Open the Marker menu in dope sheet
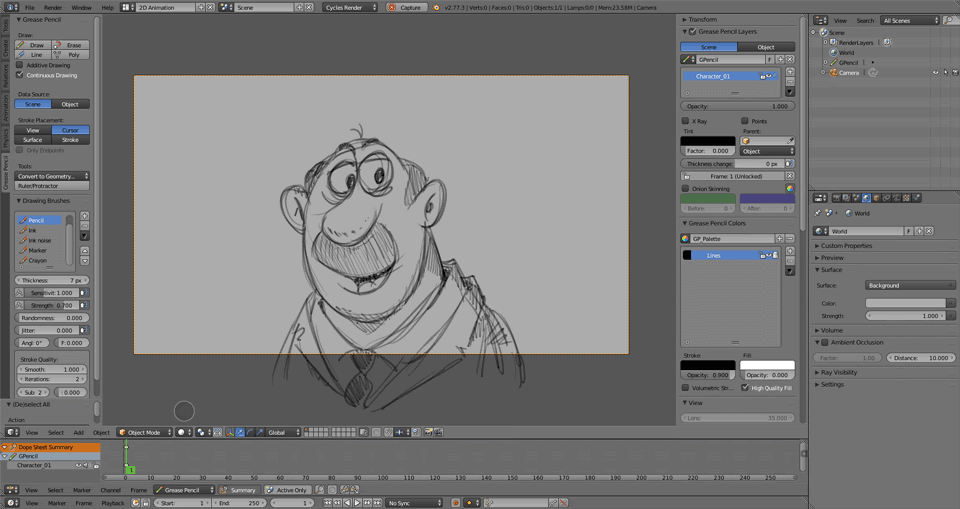 (x=82, y=490)
